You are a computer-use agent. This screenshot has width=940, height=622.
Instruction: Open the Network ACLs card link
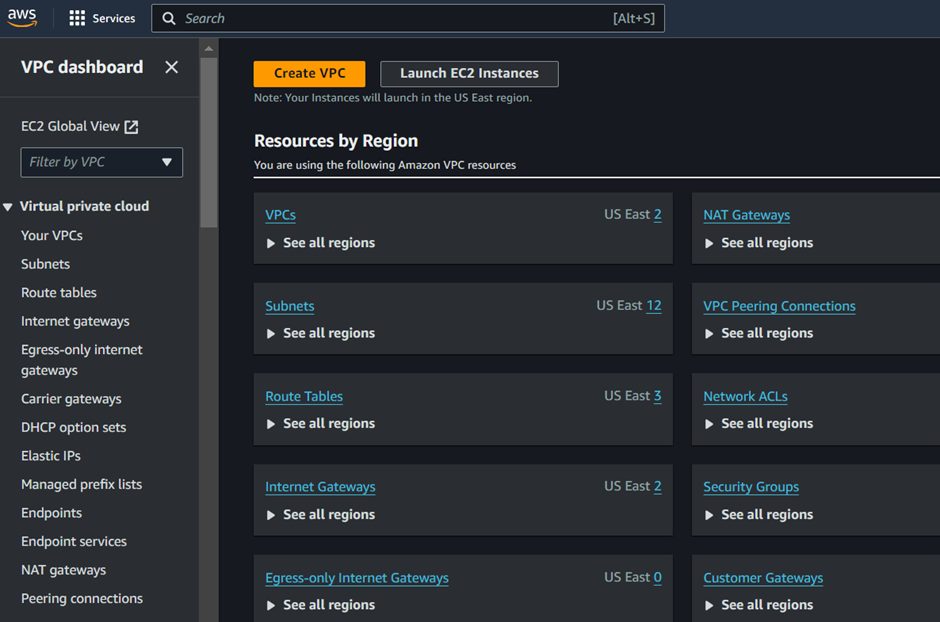745,397
